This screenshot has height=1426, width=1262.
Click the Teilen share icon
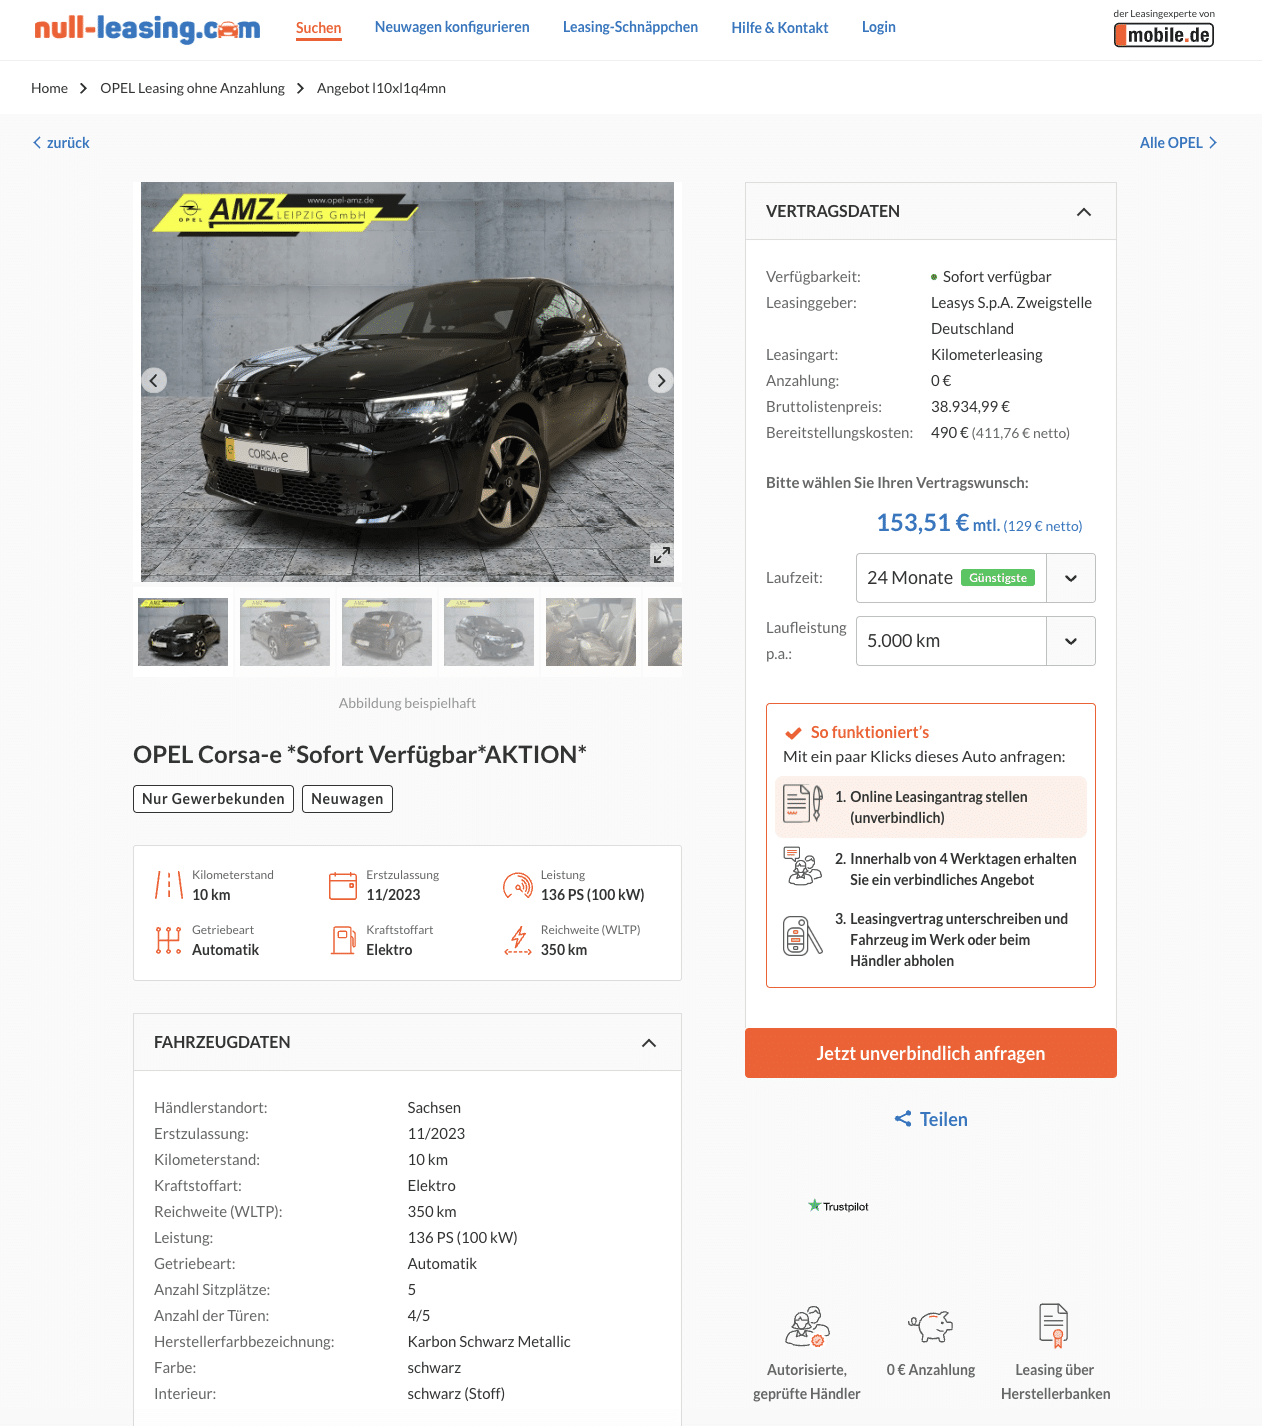(x=903, y=1119)
